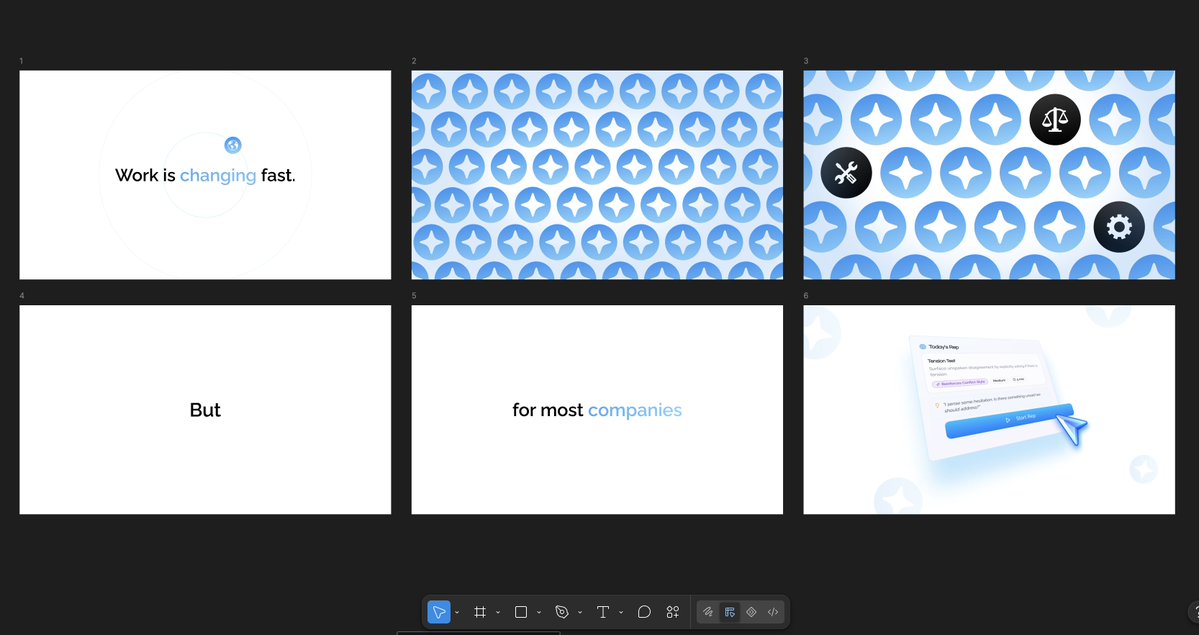Select the Frame tool
The width and height of the screenshot is (1199, 635).
480,612
